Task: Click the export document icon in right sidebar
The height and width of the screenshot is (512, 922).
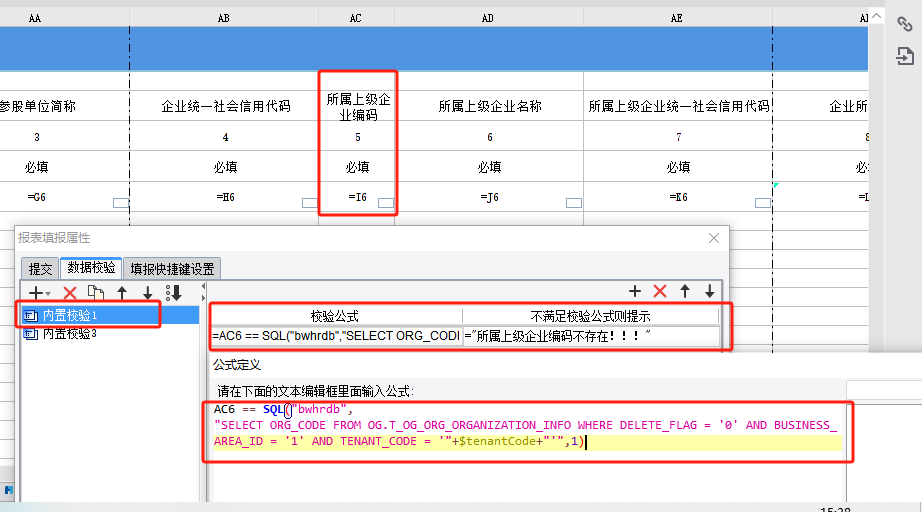Action: coord(905,56)
